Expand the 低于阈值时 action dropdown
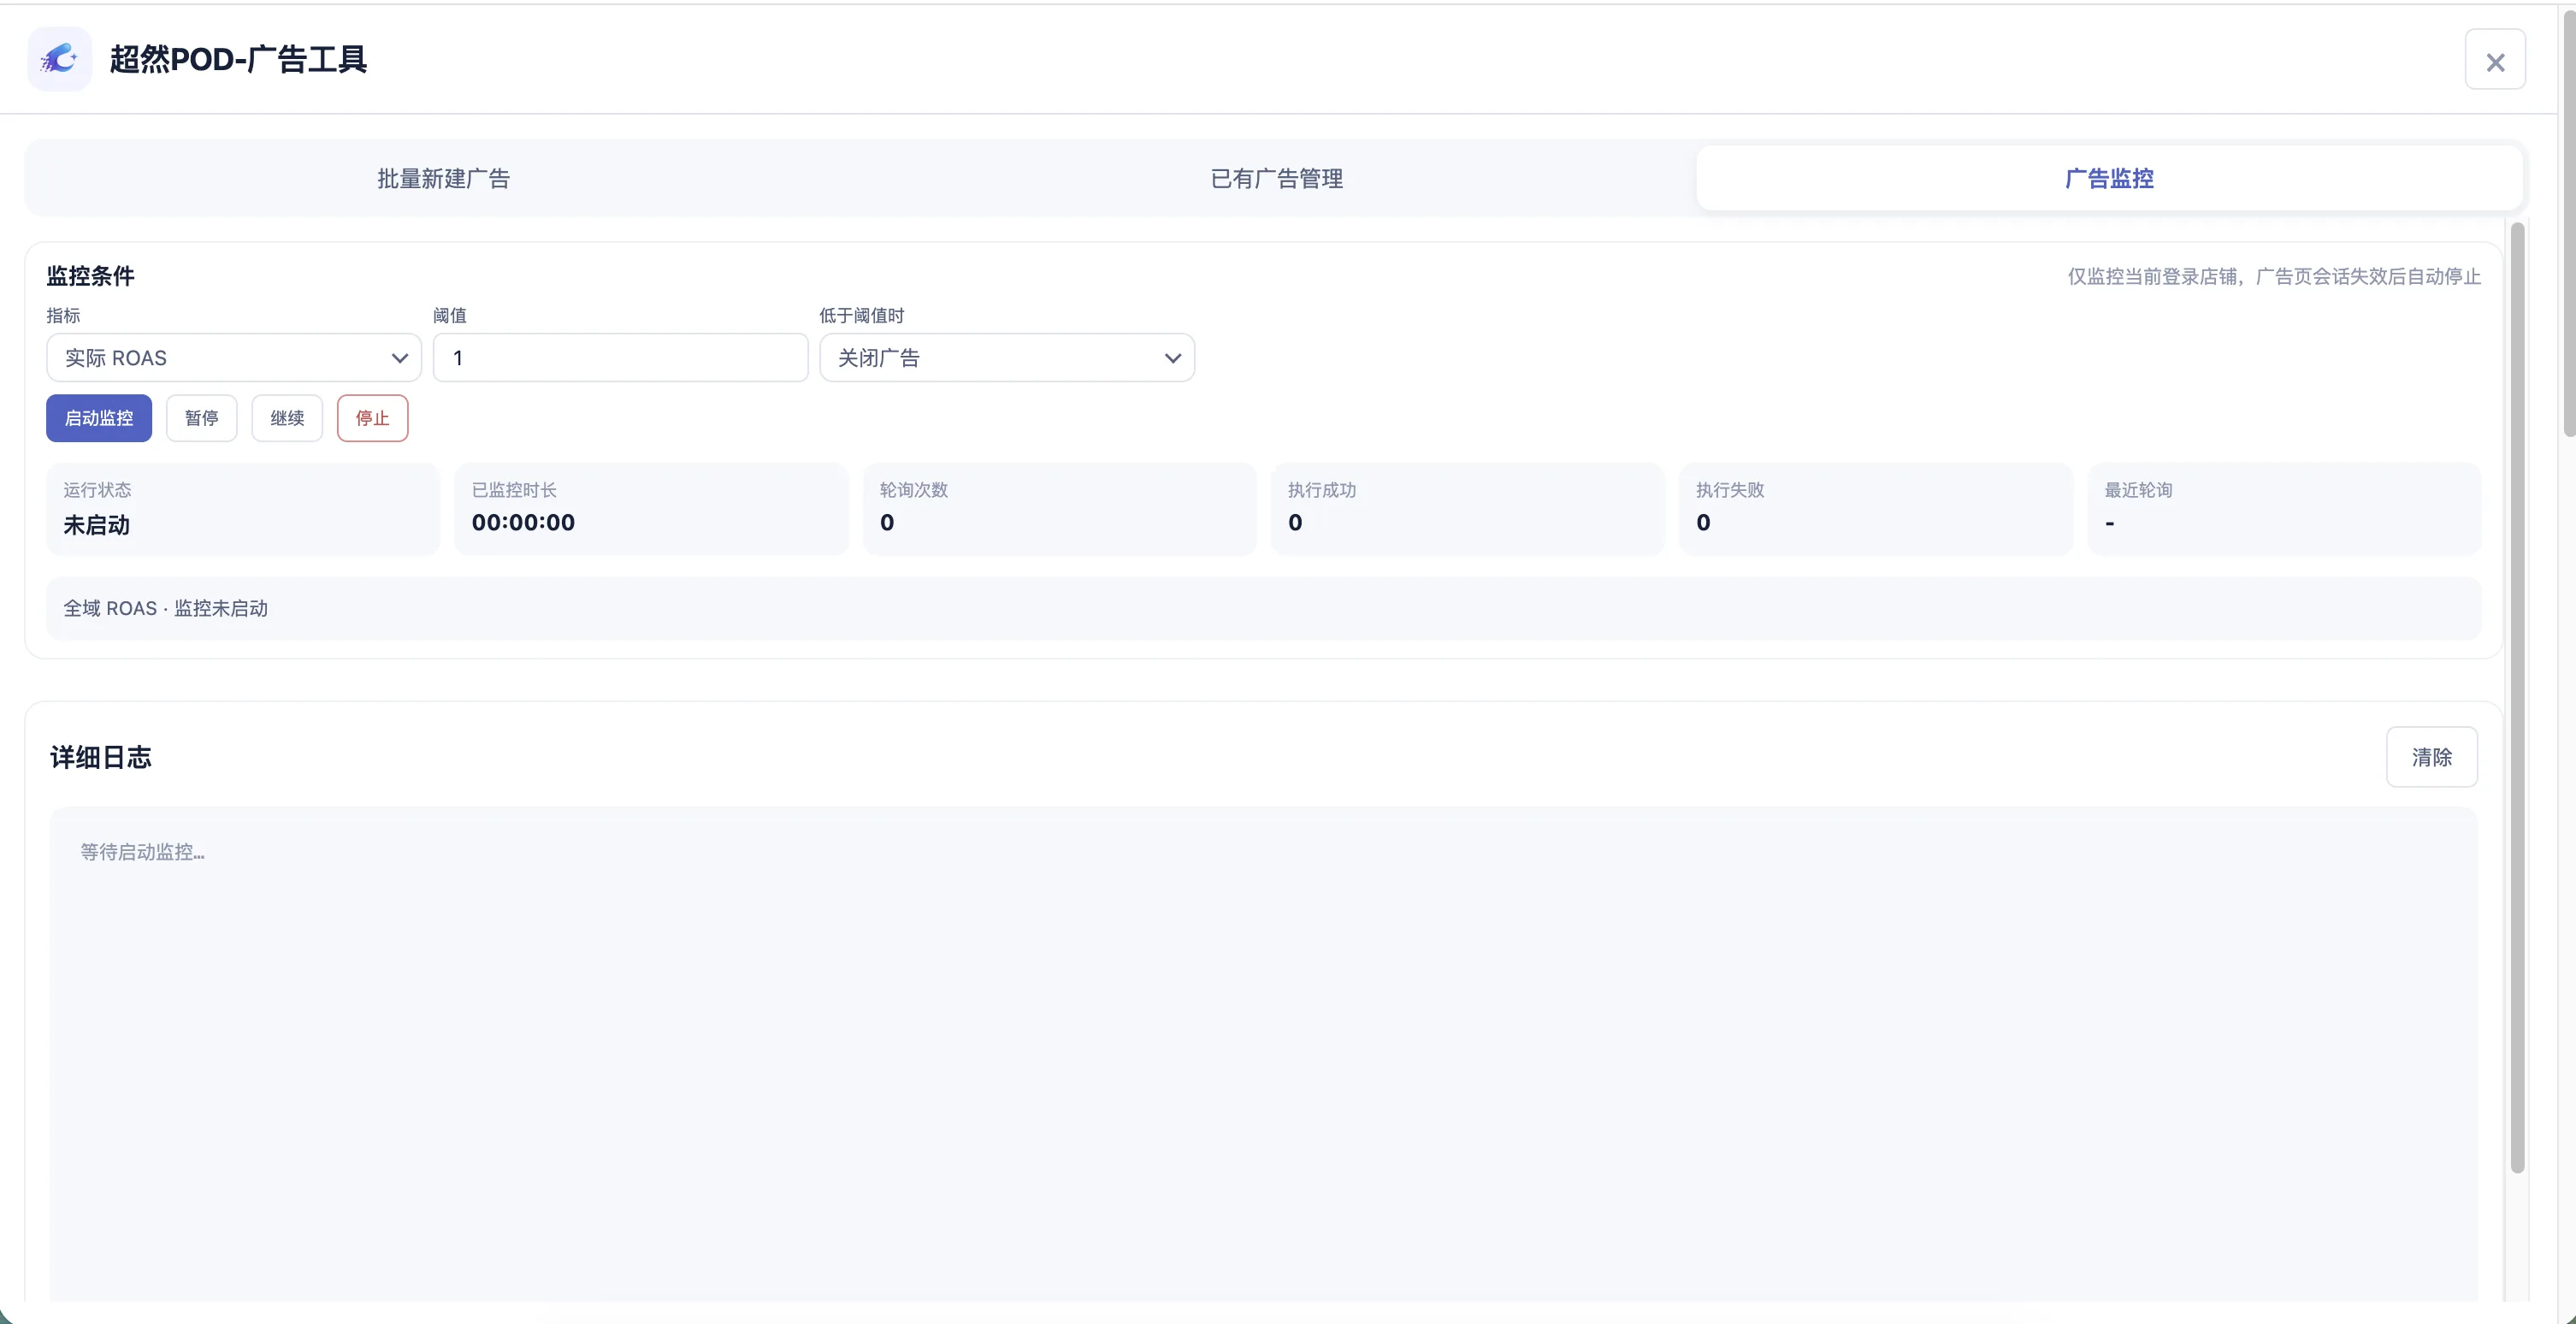The height and width of the screenshot is (1324, 2576). [x=1007, y=358]
